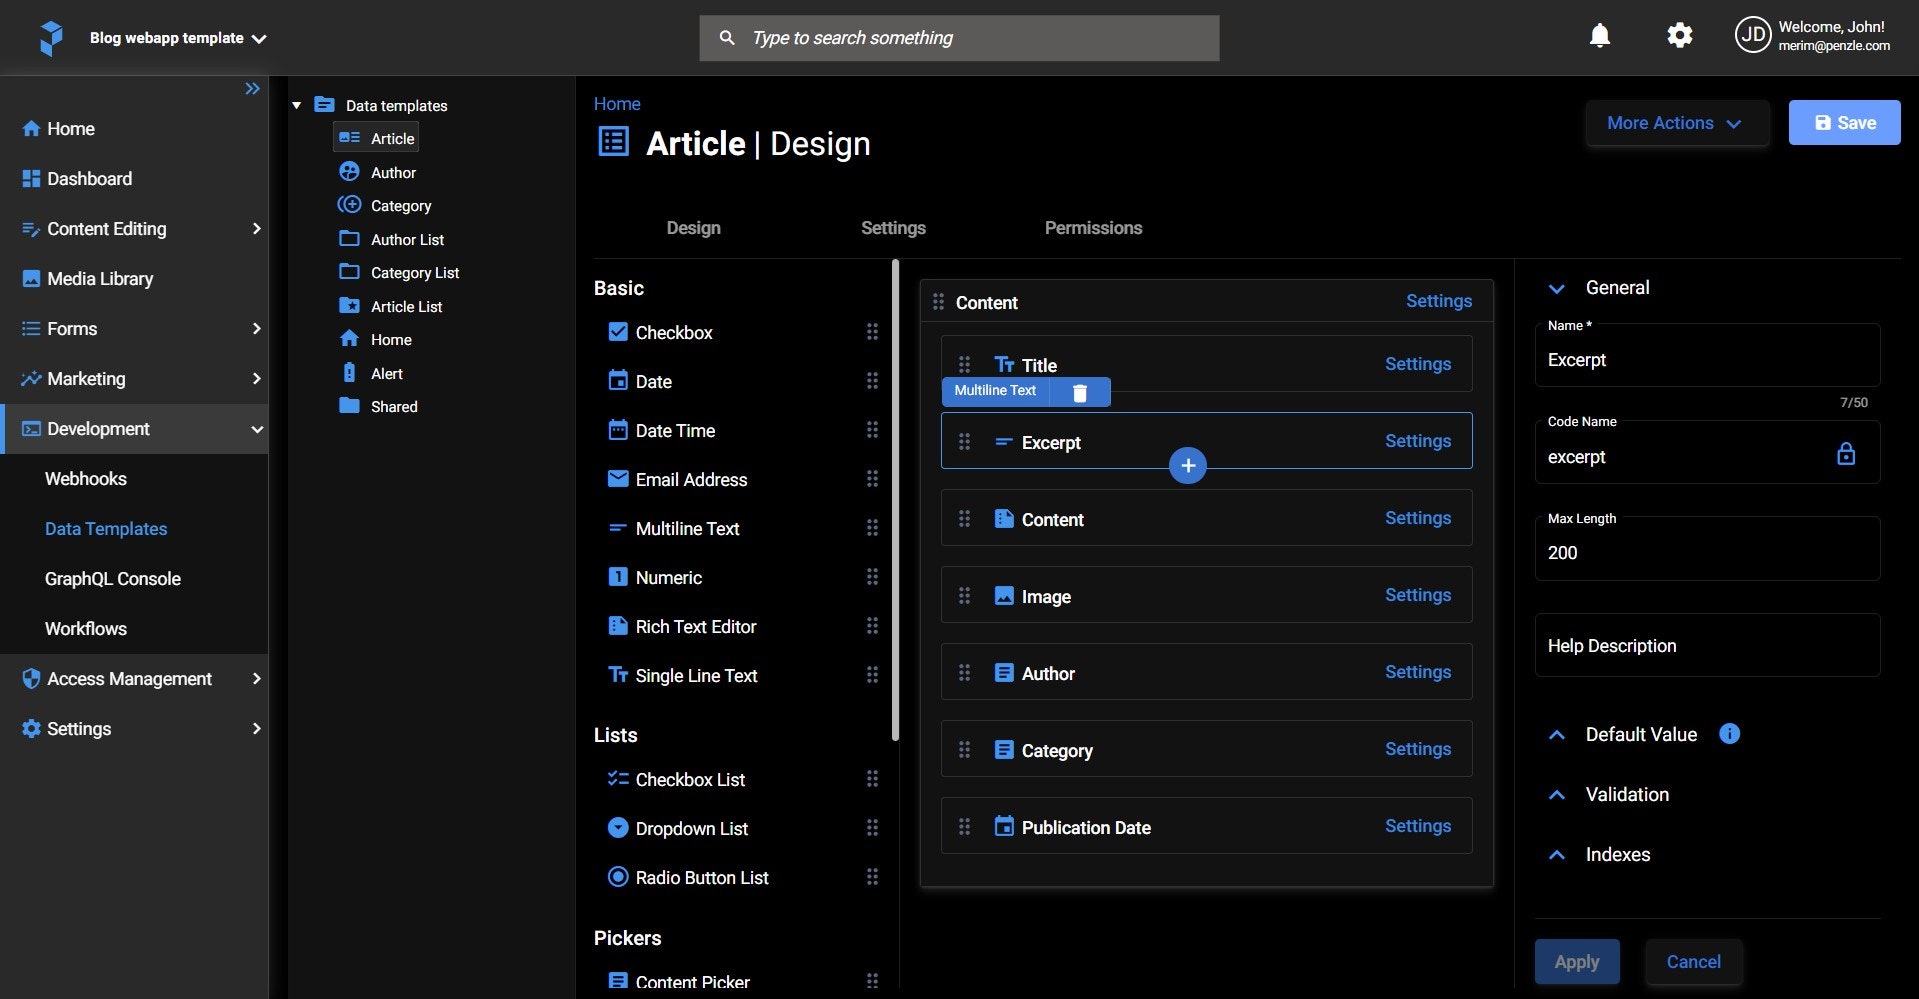
Task: Click the Apply button
Action: point(1577,962)
